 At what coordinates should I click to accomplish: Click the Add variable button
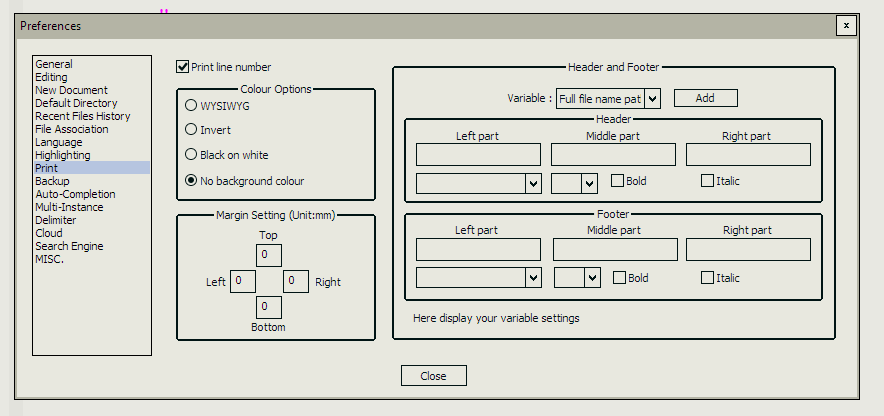pos(705,98)
